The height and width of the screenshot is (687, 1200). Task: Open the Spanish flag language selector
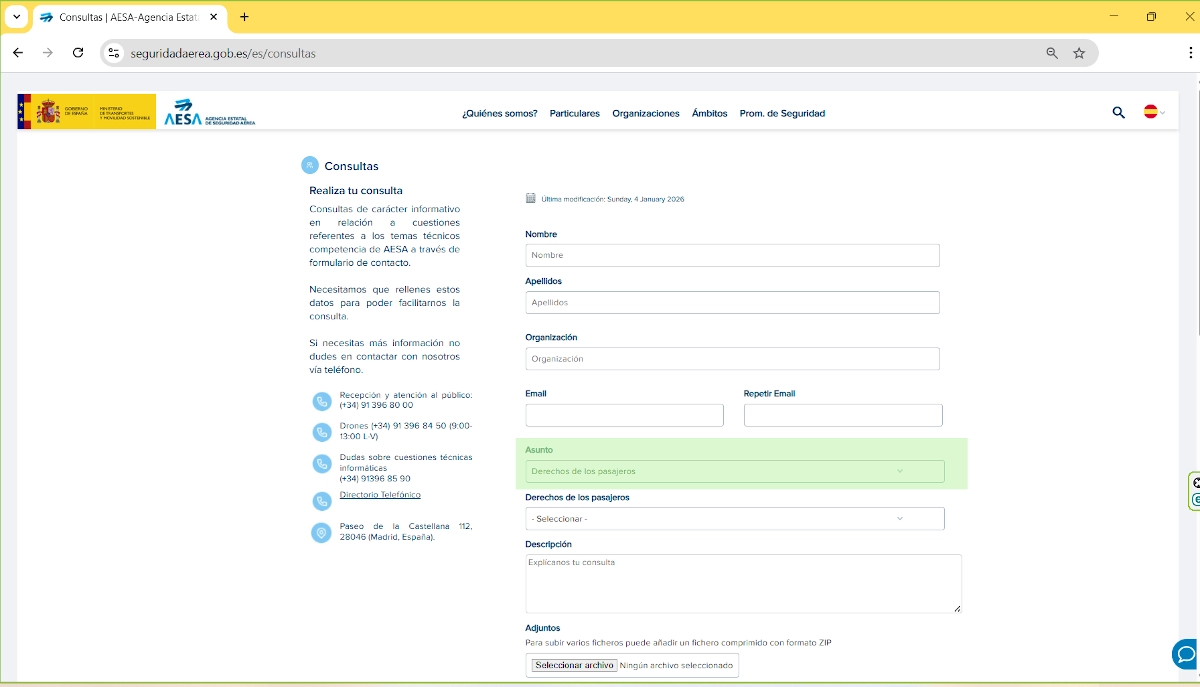click(1153, 113)
